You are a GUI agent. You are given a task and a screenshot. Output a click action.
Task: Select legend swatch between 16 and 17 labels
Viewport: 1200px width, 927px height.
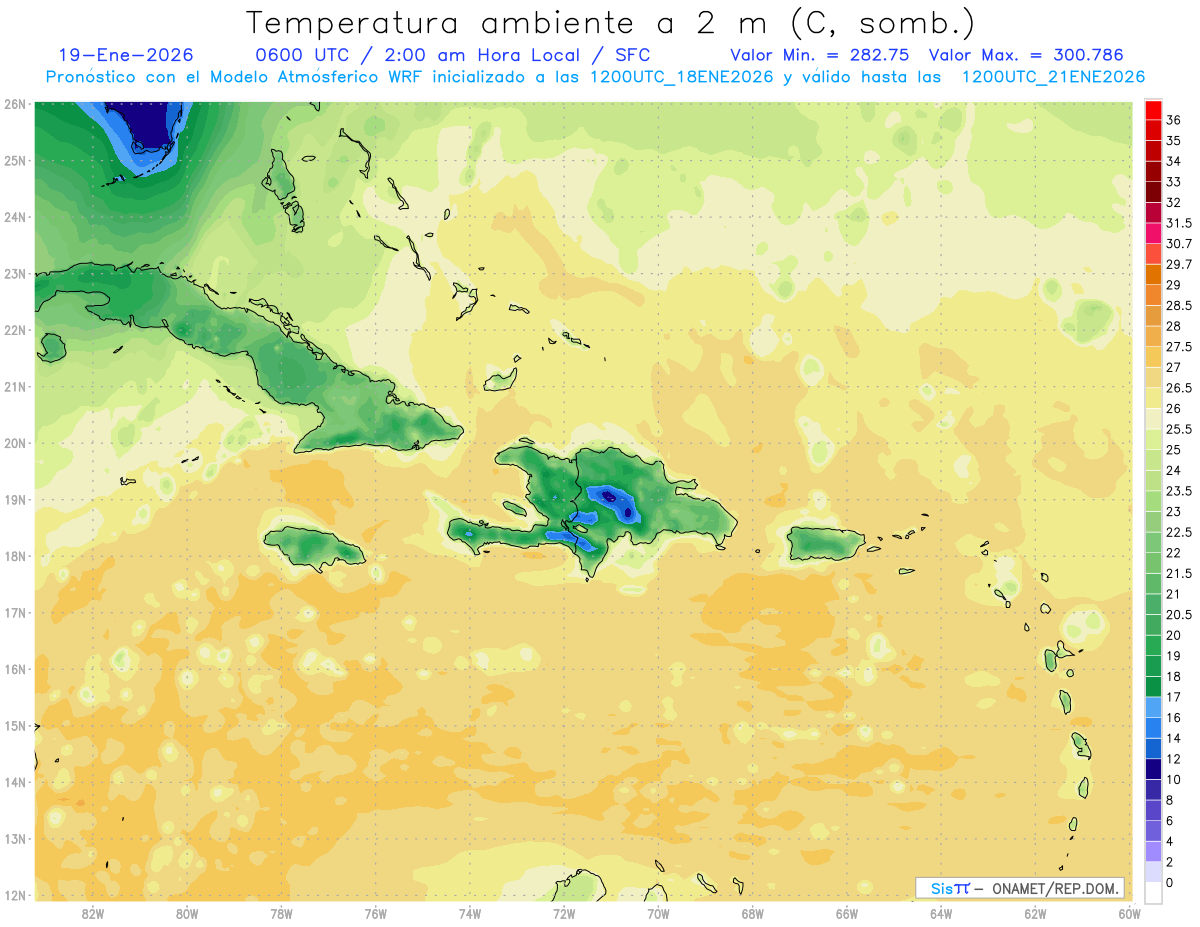(x=1153, y=707)
